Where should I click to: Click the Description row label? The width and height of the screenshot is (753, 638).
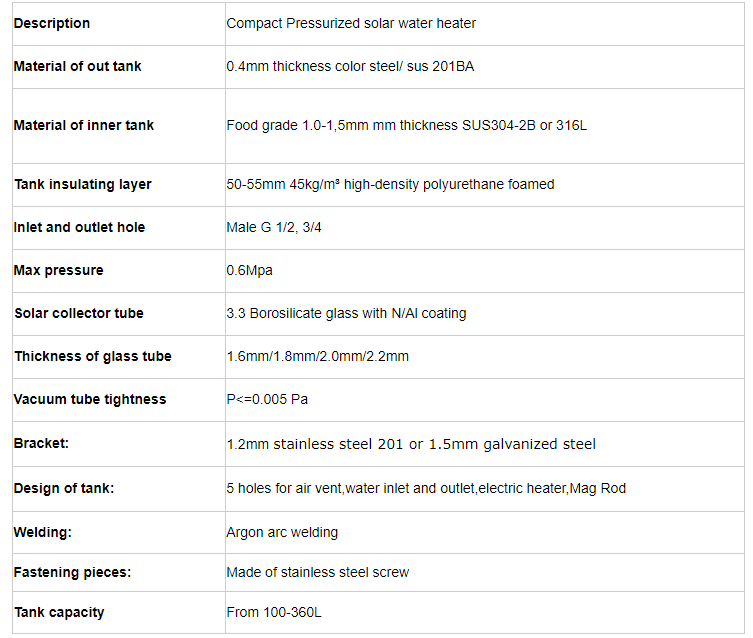pyautogui.click(x=52, y=24)
